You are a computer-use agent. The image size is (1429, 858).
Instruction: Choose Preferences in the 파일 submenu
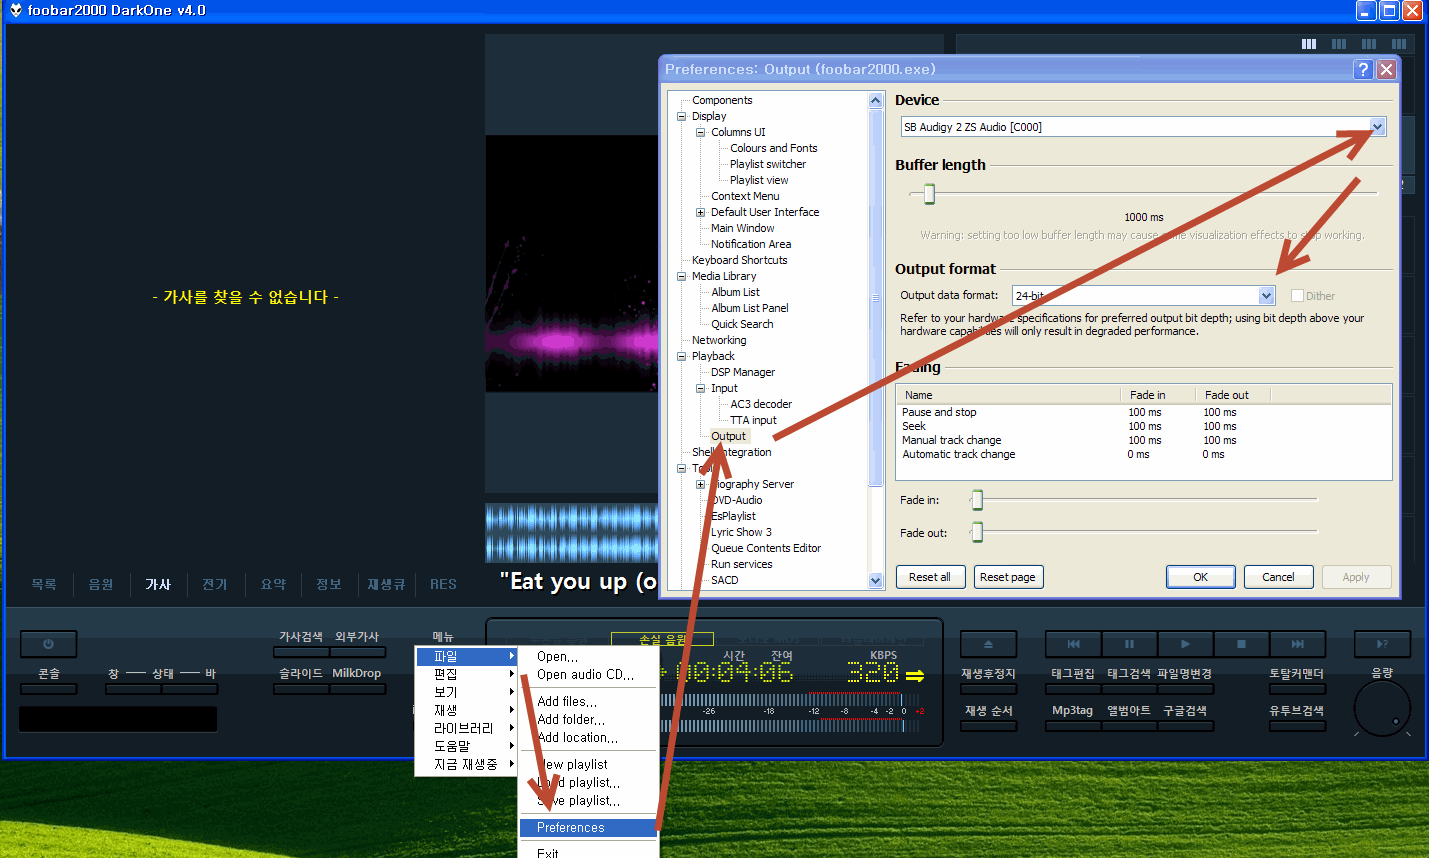588,827
